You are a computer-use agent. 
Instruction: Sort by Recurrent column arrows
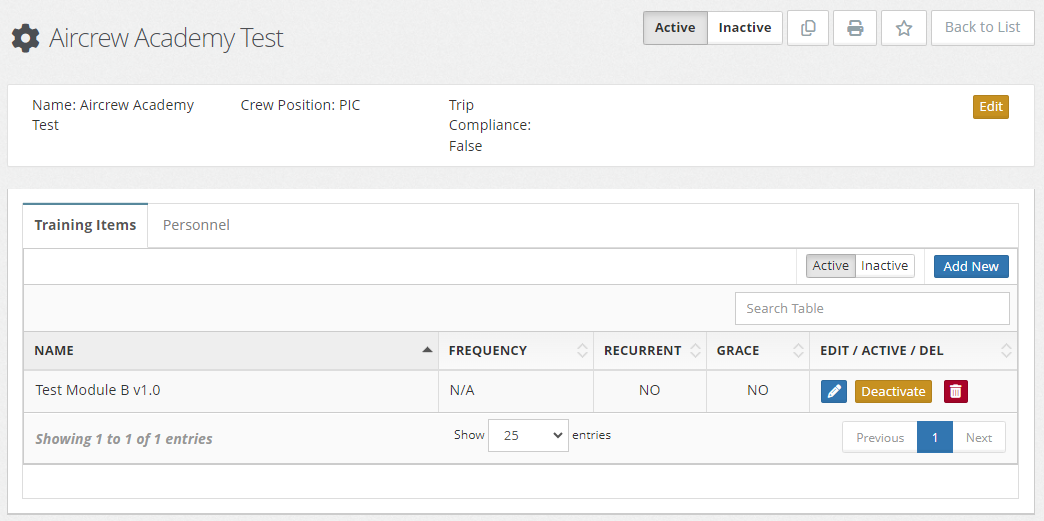(x=696, y=350)
